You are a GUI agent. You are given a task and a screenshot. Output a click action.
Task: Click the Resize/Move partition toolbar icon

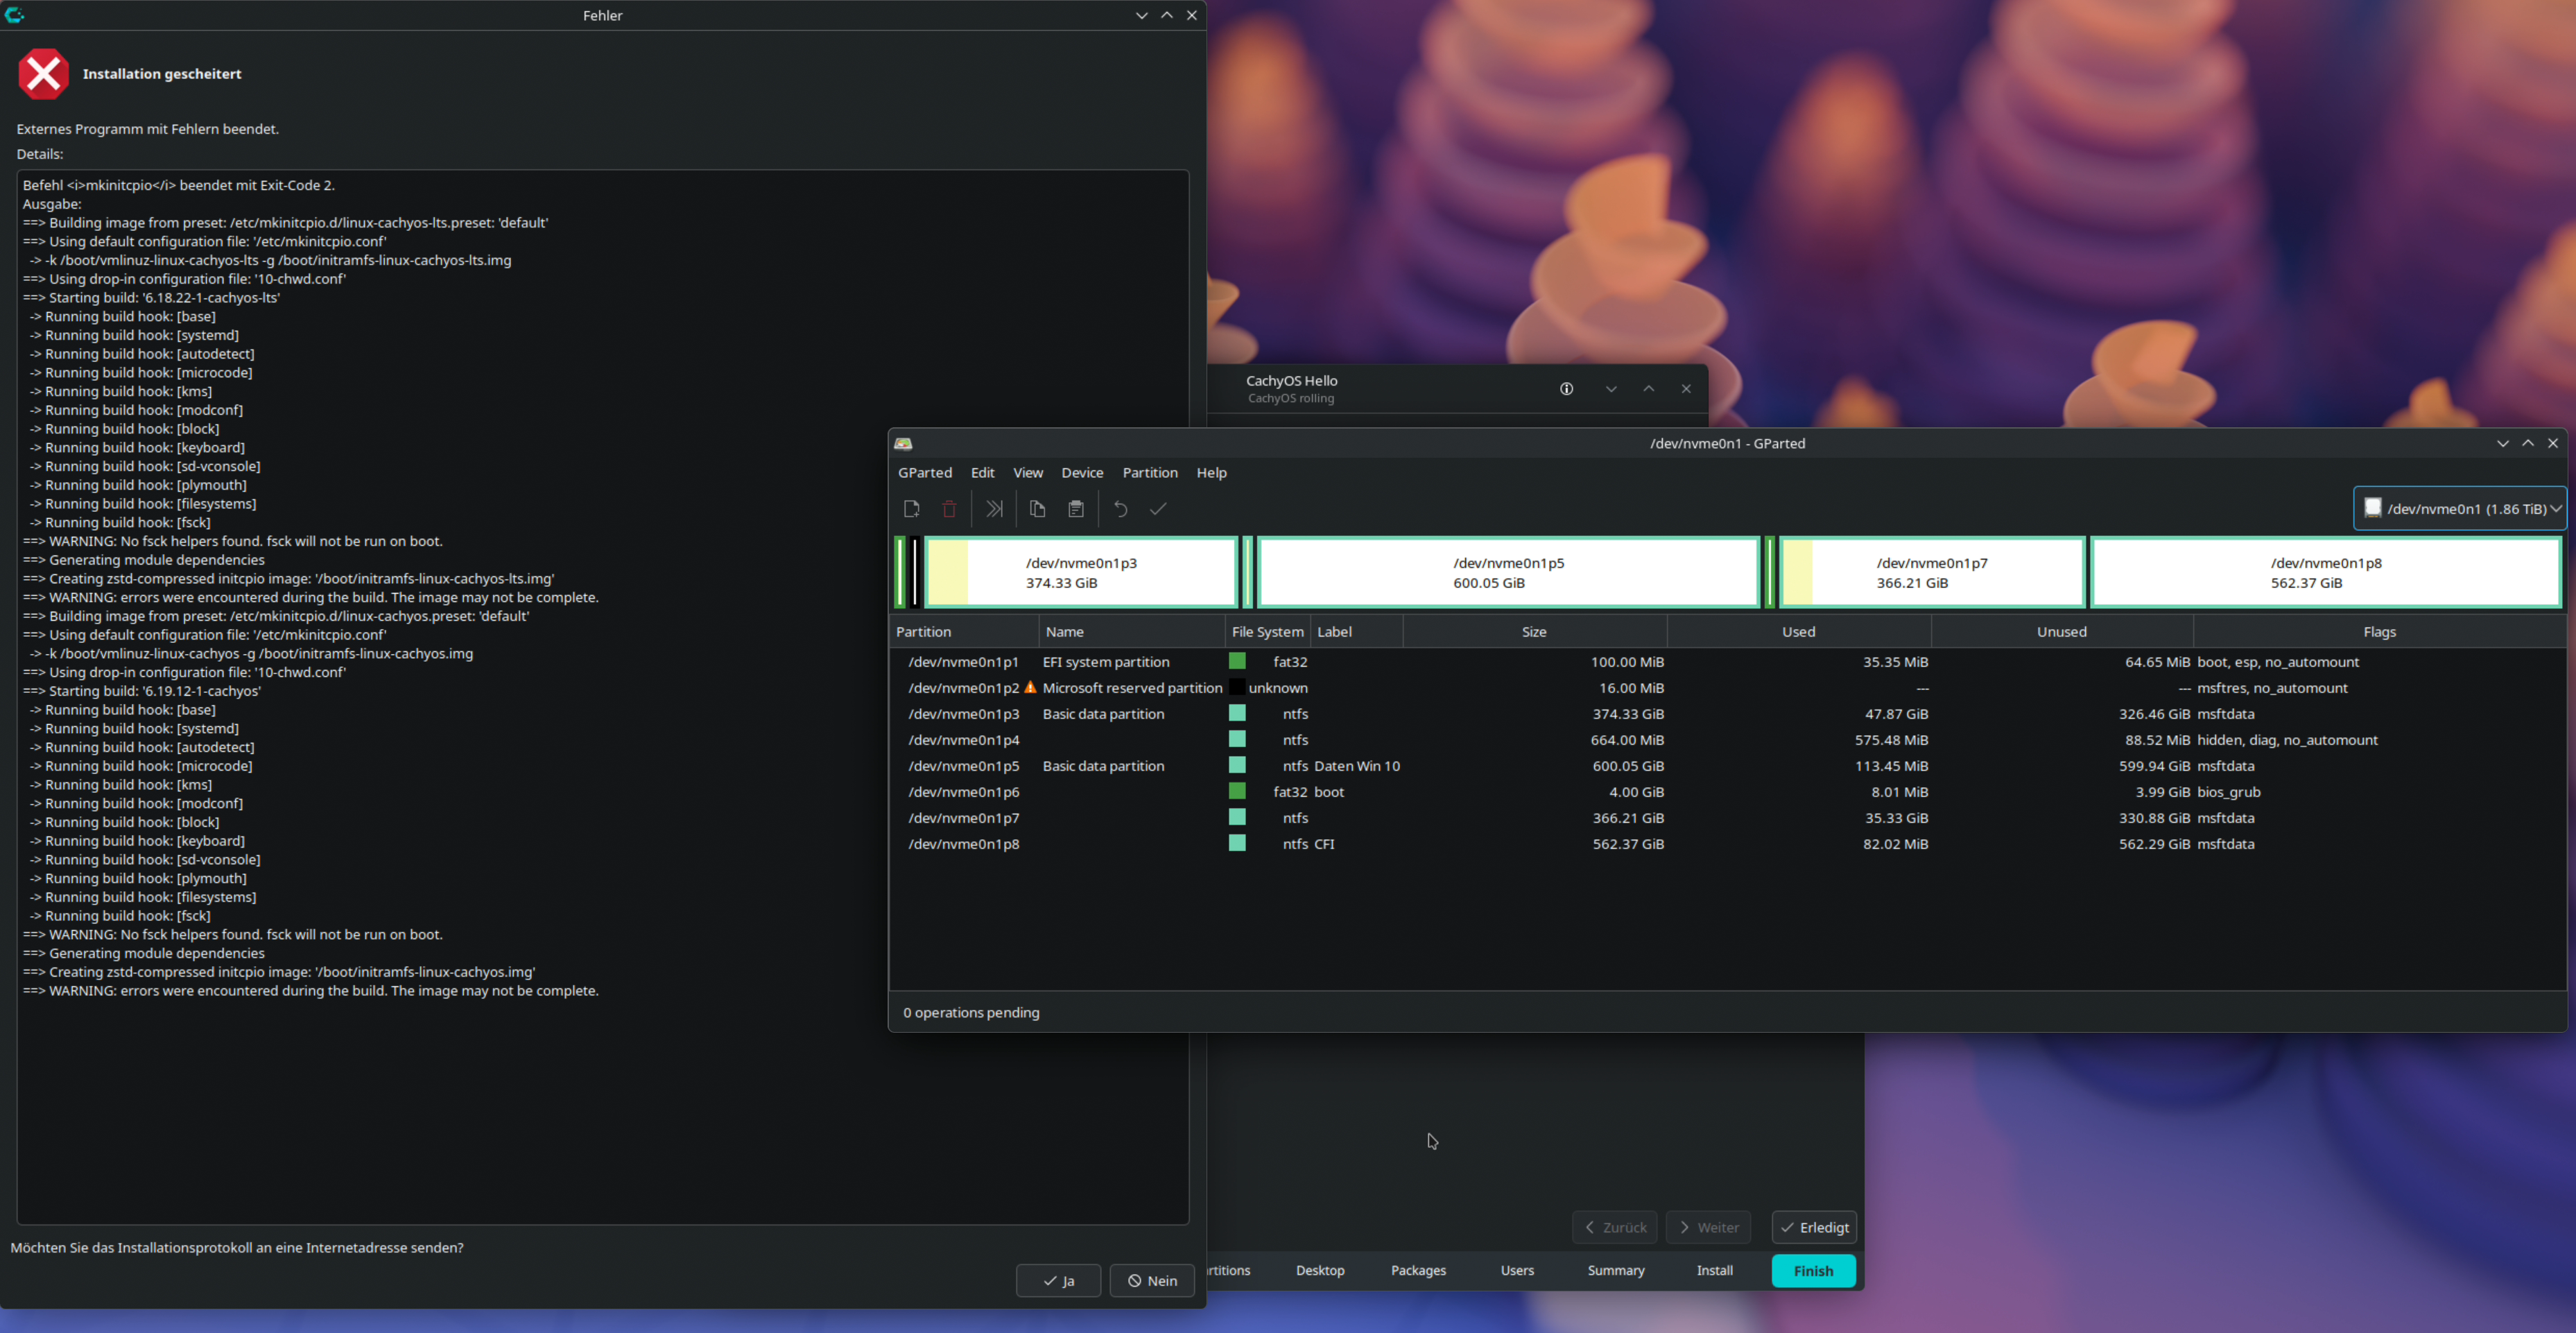click(x=994, y=509)
